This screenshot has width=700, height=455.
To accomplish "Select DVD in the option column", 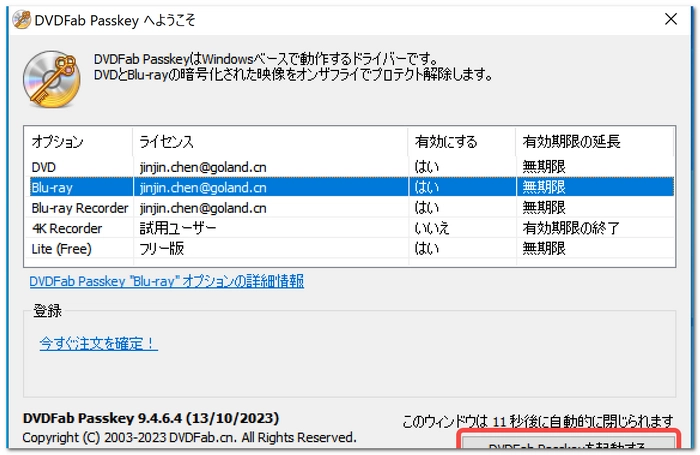I will pos(44,166).
